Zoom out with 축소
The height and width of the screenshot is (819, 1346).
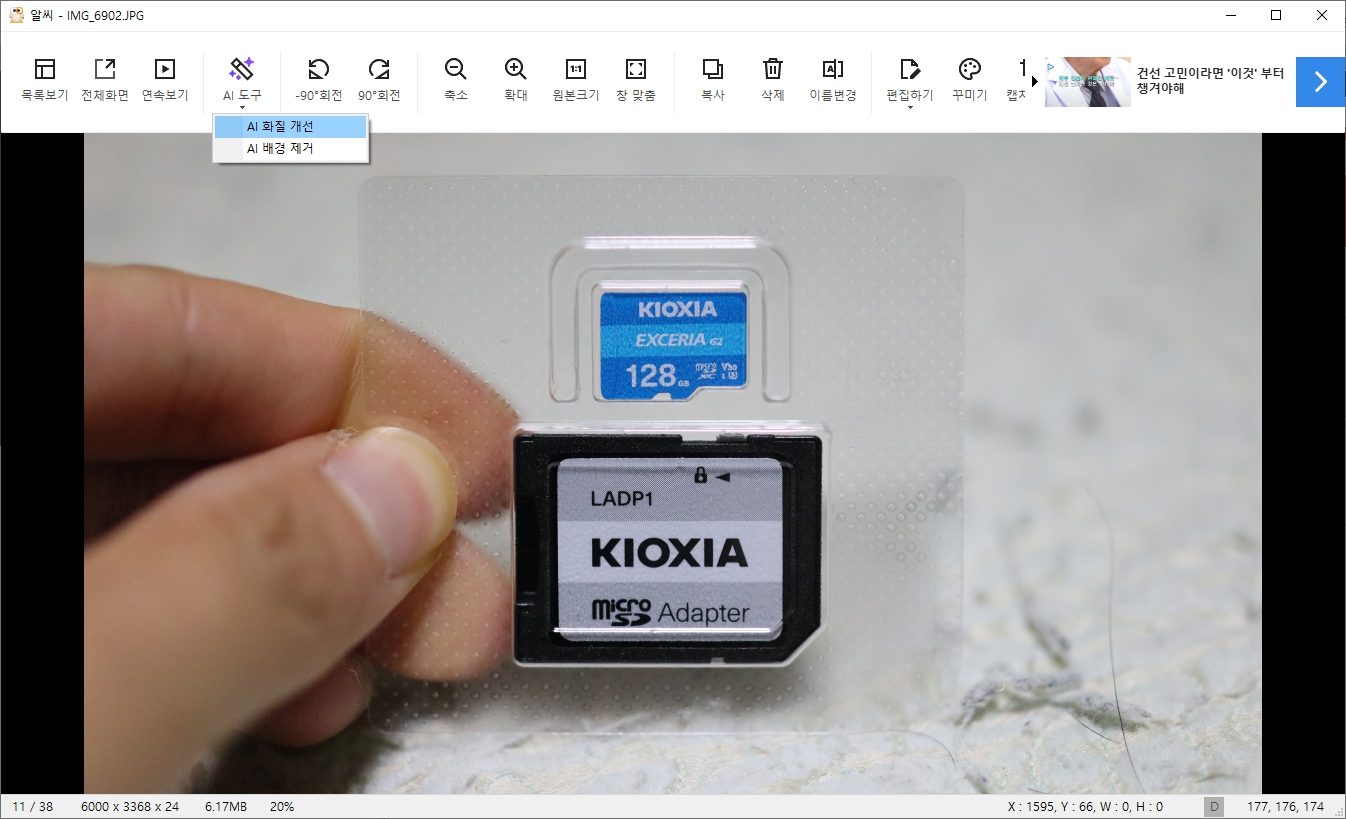tap(456, 80)
